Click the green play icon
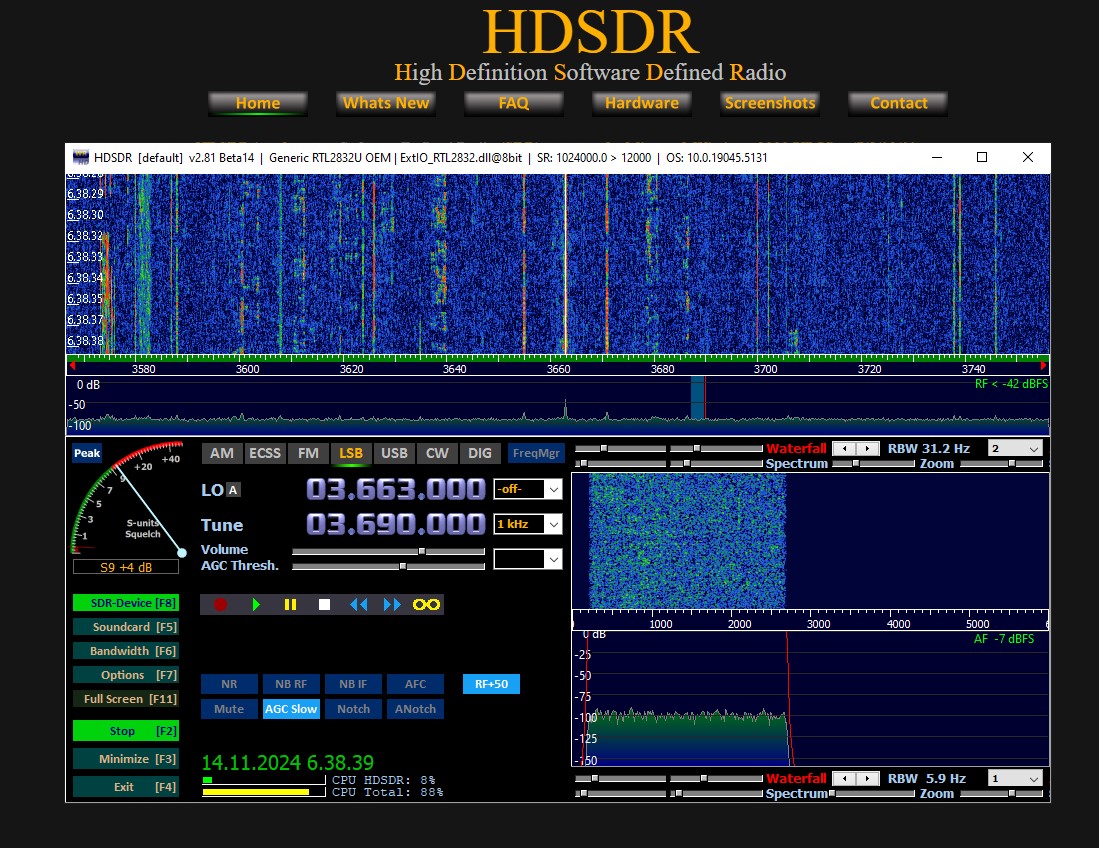The image size is (1099, 848). tap(257, 605)
